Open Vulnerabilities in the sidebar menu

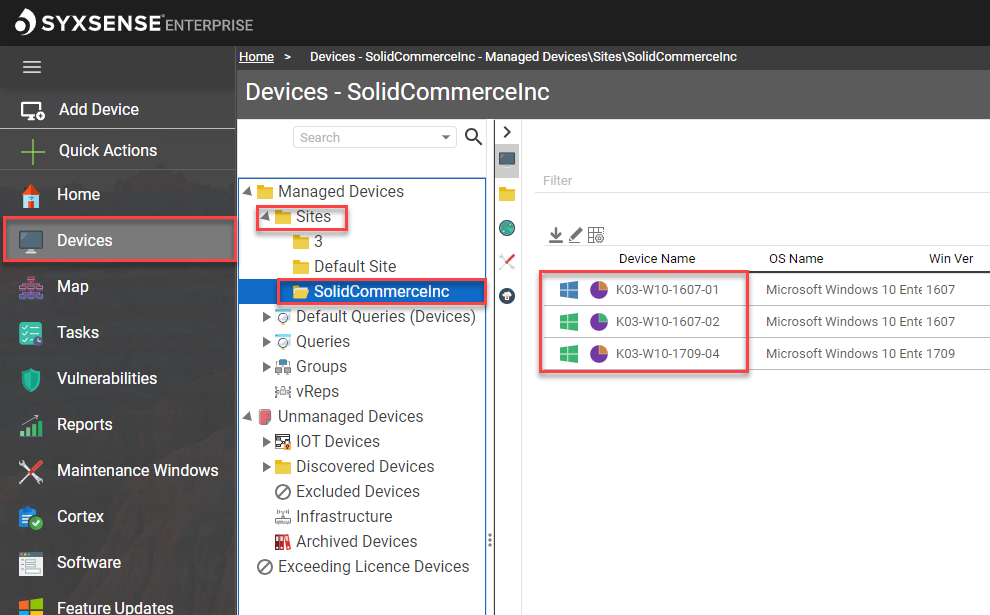coord(106,378)
